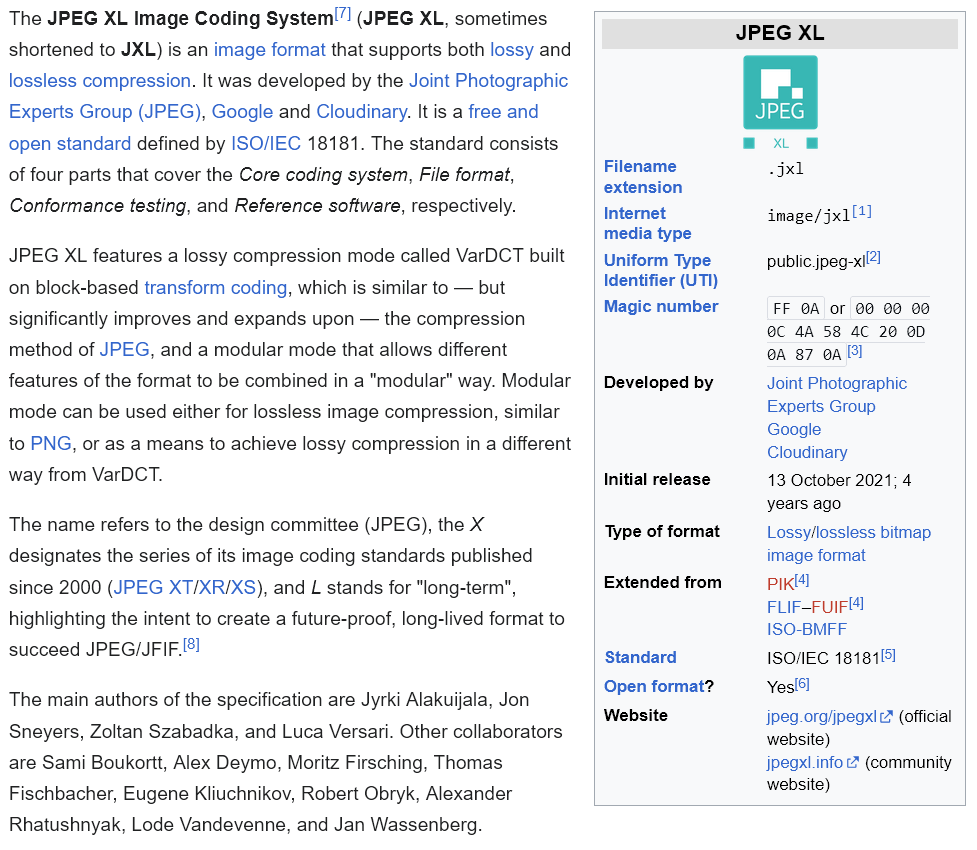Click the 'Initial release' infobox label
Image resolution: width=977 pixels, height=850 pixels.
tap(657, 479)
